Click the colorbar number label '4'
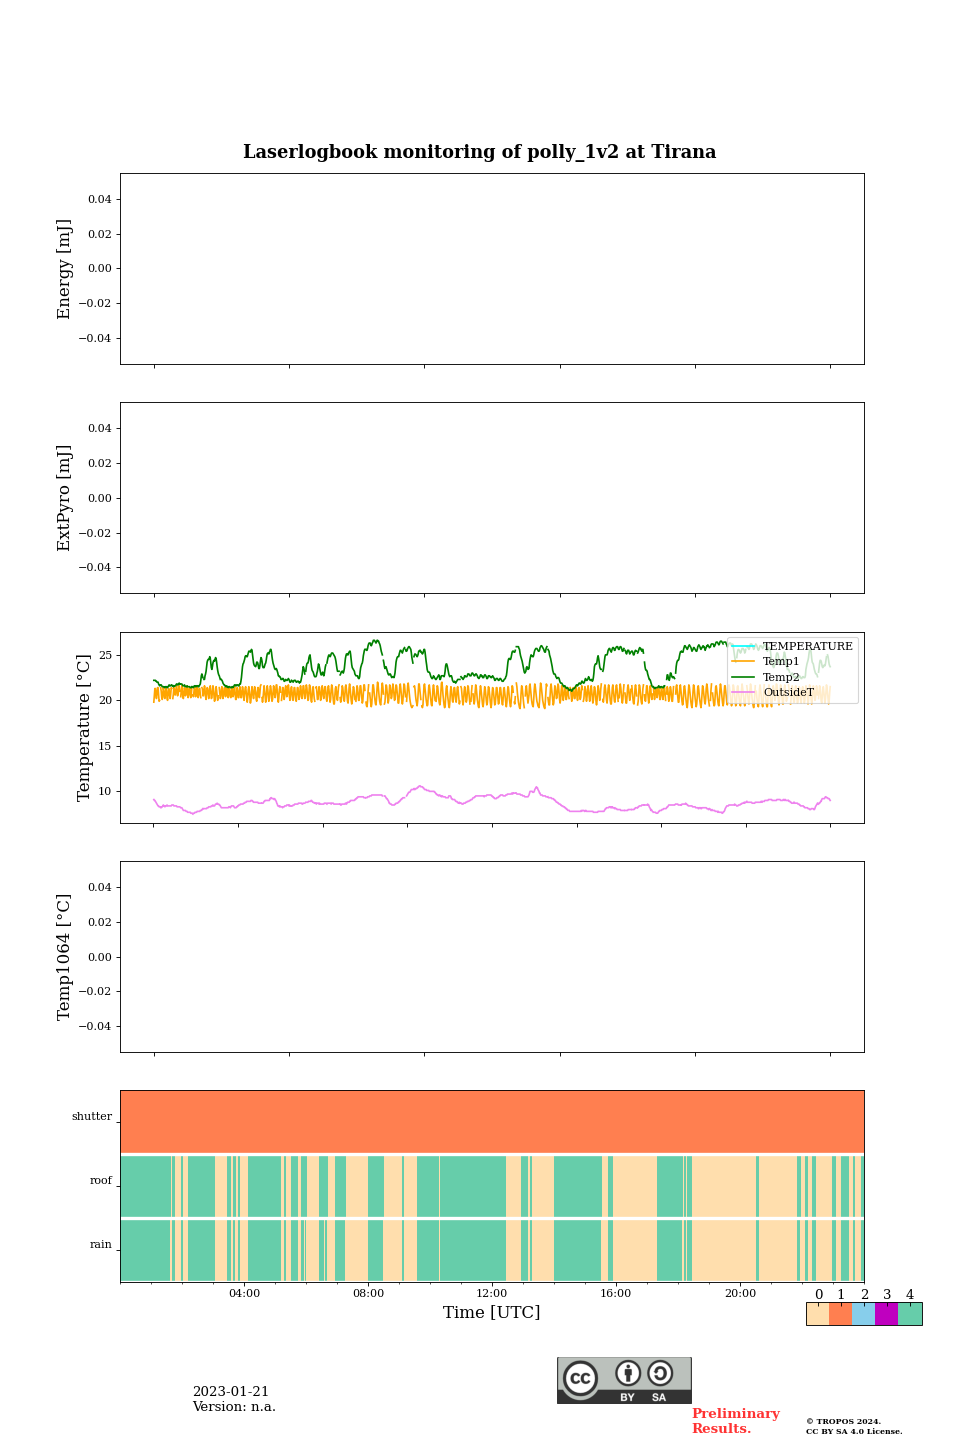960x1440 pixels. pos(910,1295)
